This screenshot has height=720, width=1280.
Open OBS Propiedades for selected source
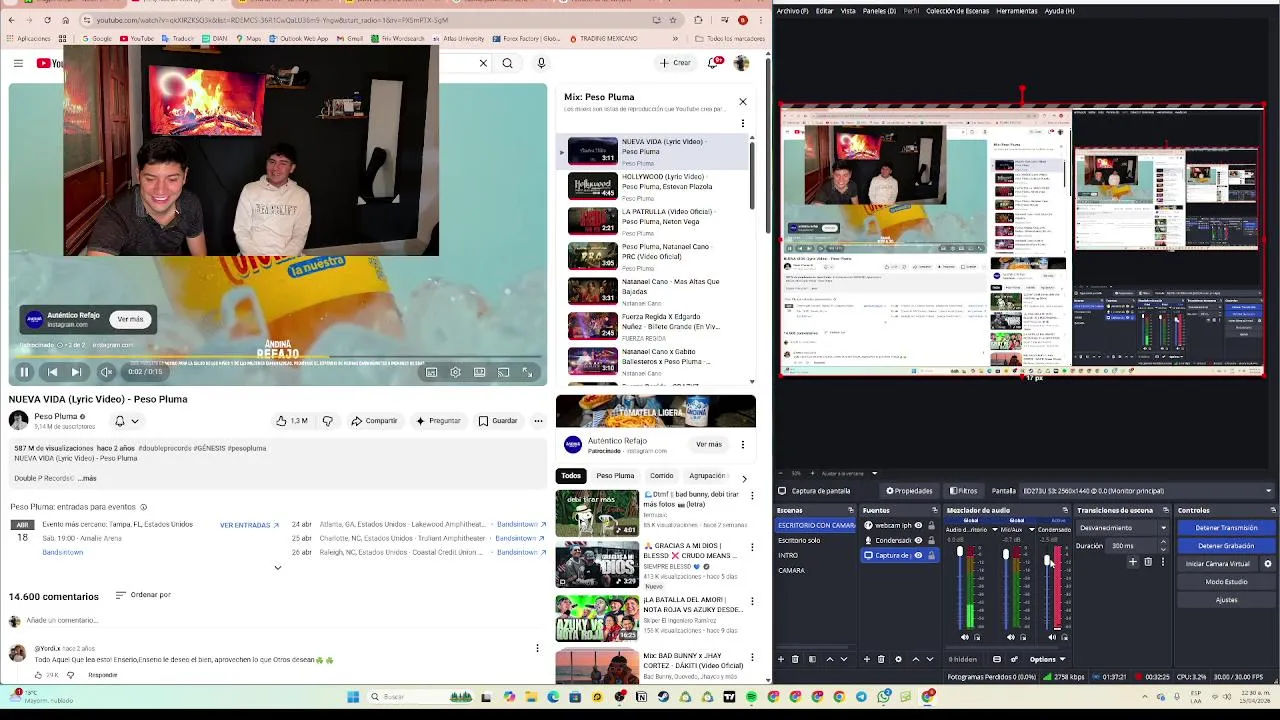click(x=909, y=491)
